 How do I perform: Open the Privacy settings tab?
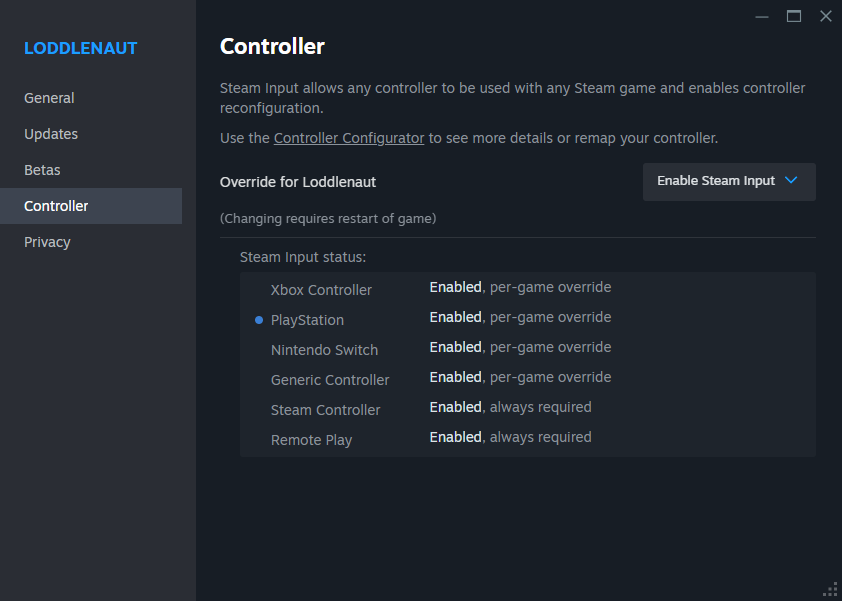48,242
